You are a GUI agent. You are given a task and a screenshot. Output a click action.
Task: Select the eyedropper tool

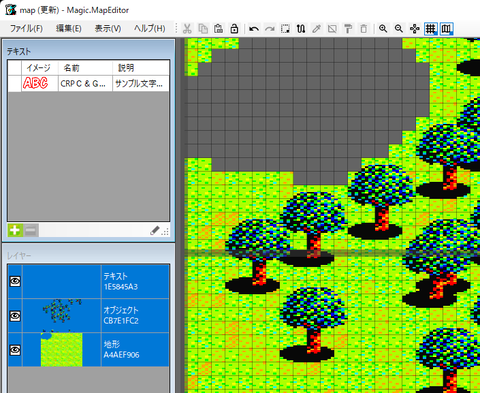point(317,29)
